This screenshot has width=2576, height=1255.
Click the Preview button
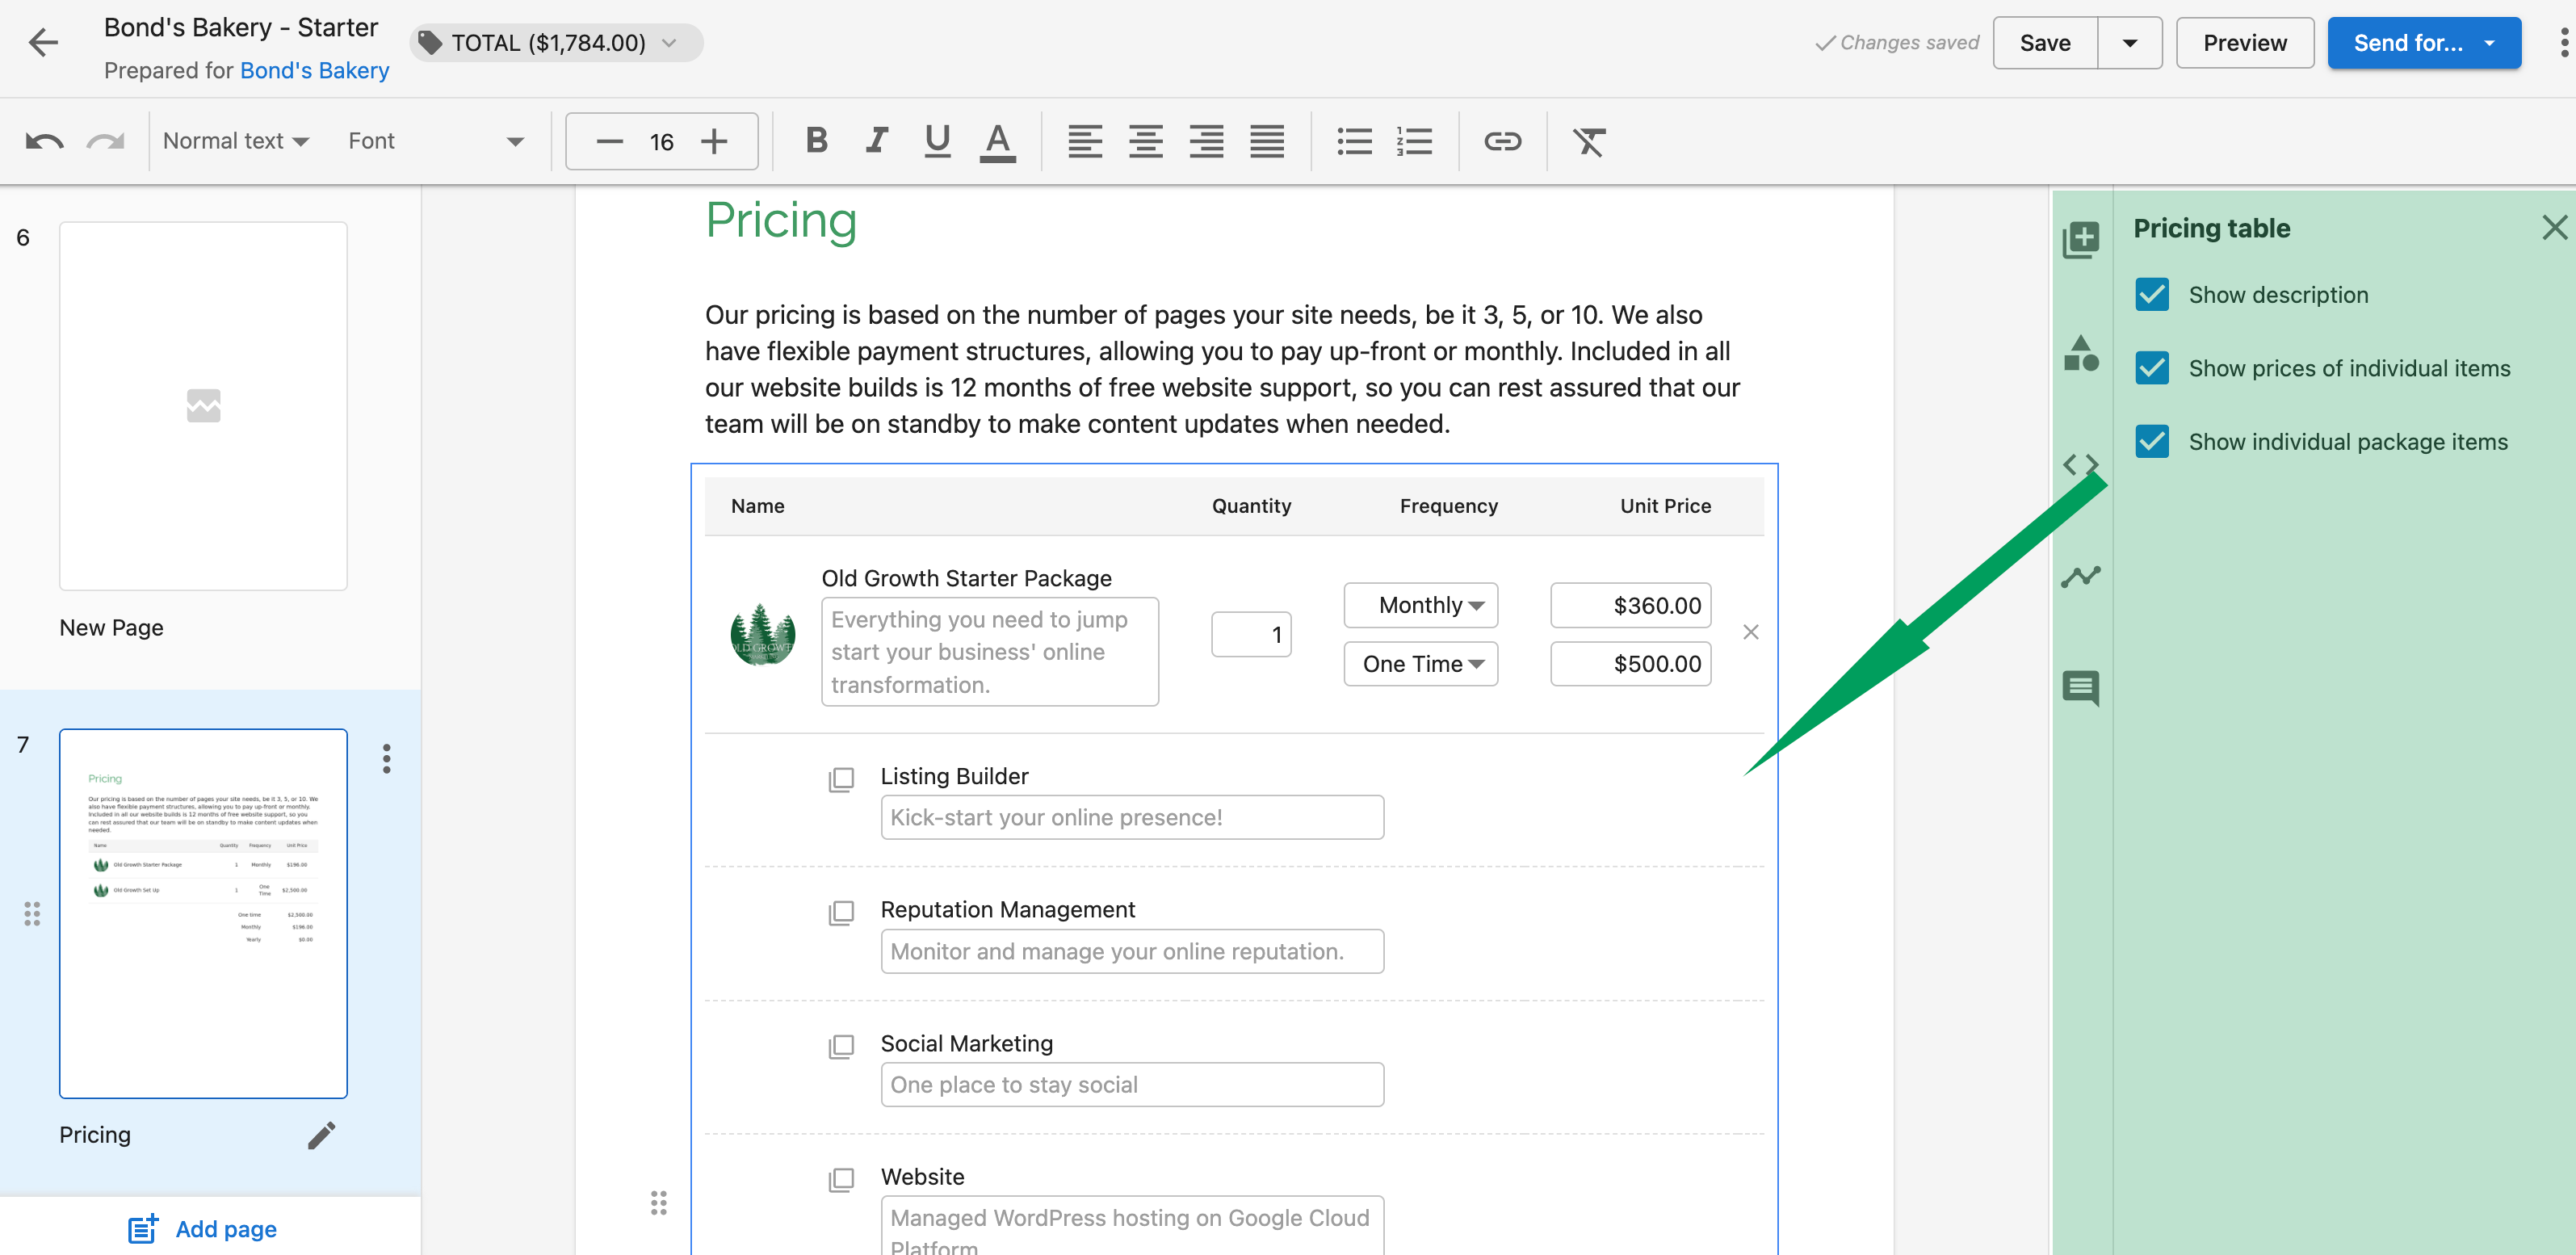click(x=2244, y=43)
